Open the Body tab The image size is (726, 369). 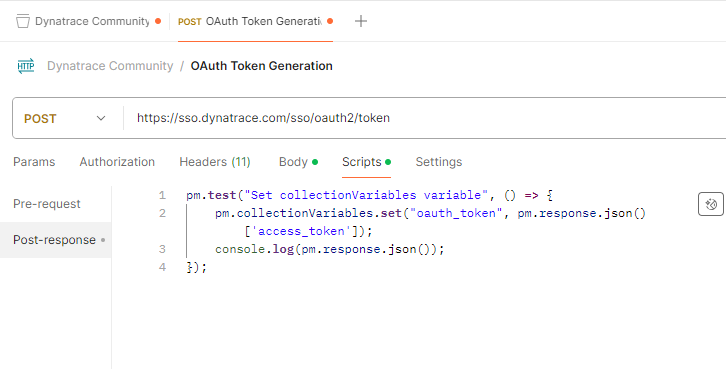tap(298, 162)
